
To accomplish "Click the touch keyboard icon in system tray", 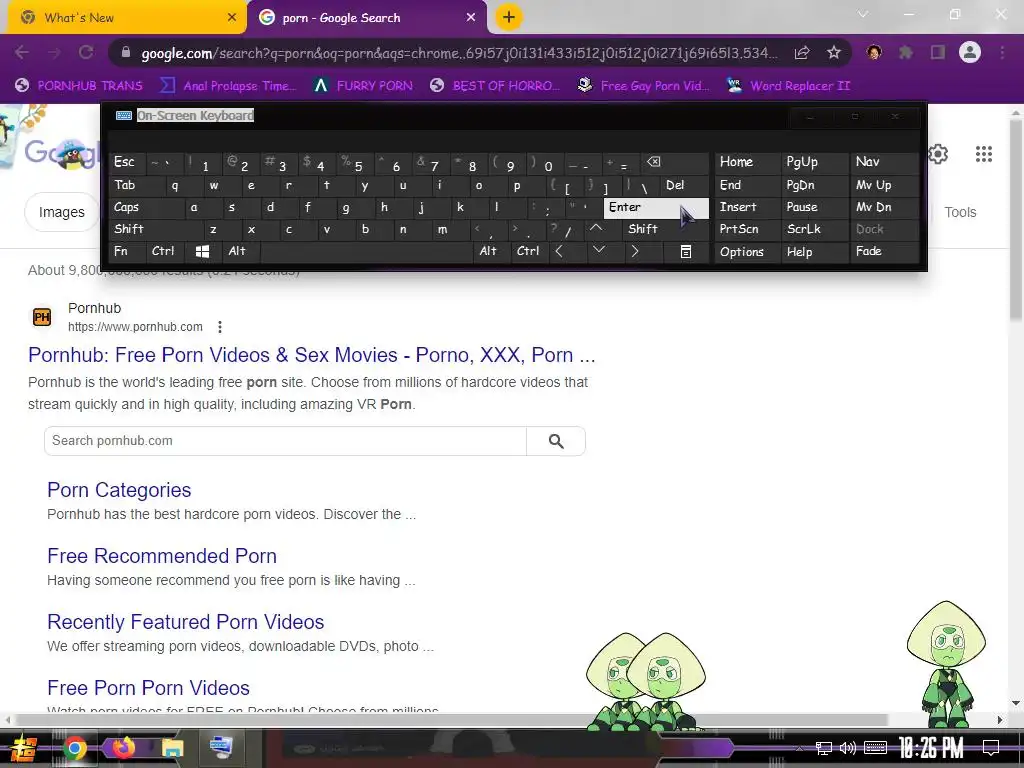I will [875, 748].
